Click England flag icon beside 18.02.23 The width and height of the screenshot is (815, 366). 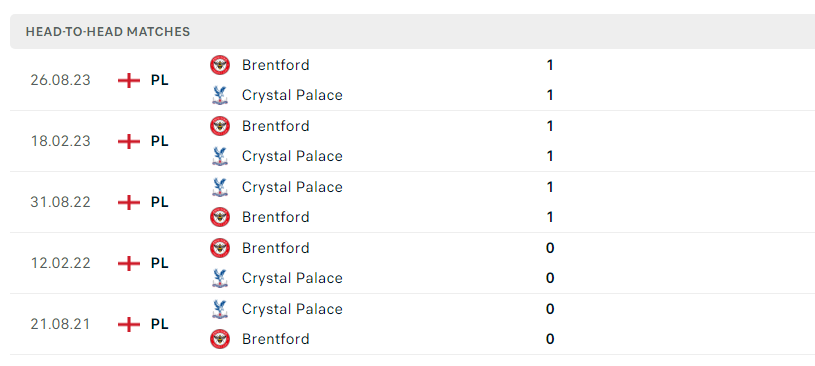(x=129, y=141)
